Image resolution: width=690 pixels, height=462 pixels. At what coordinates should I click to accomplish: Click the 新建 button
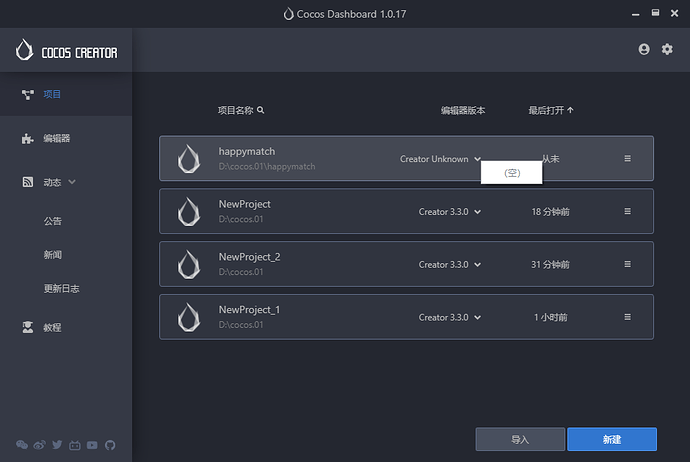click(x=612, y=439)
